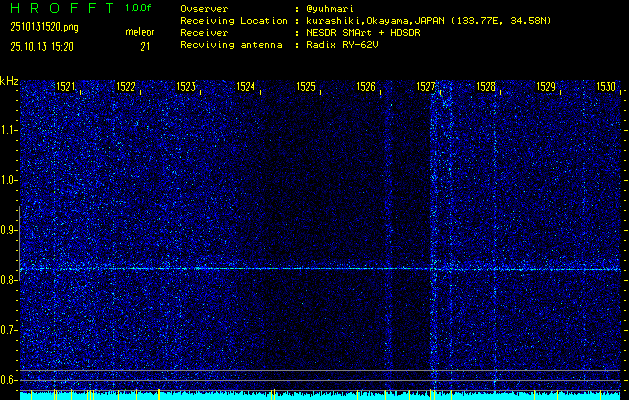629x400 pixels.
Task: Click the 0.7 frequency axis label
Action: [8, 330]
